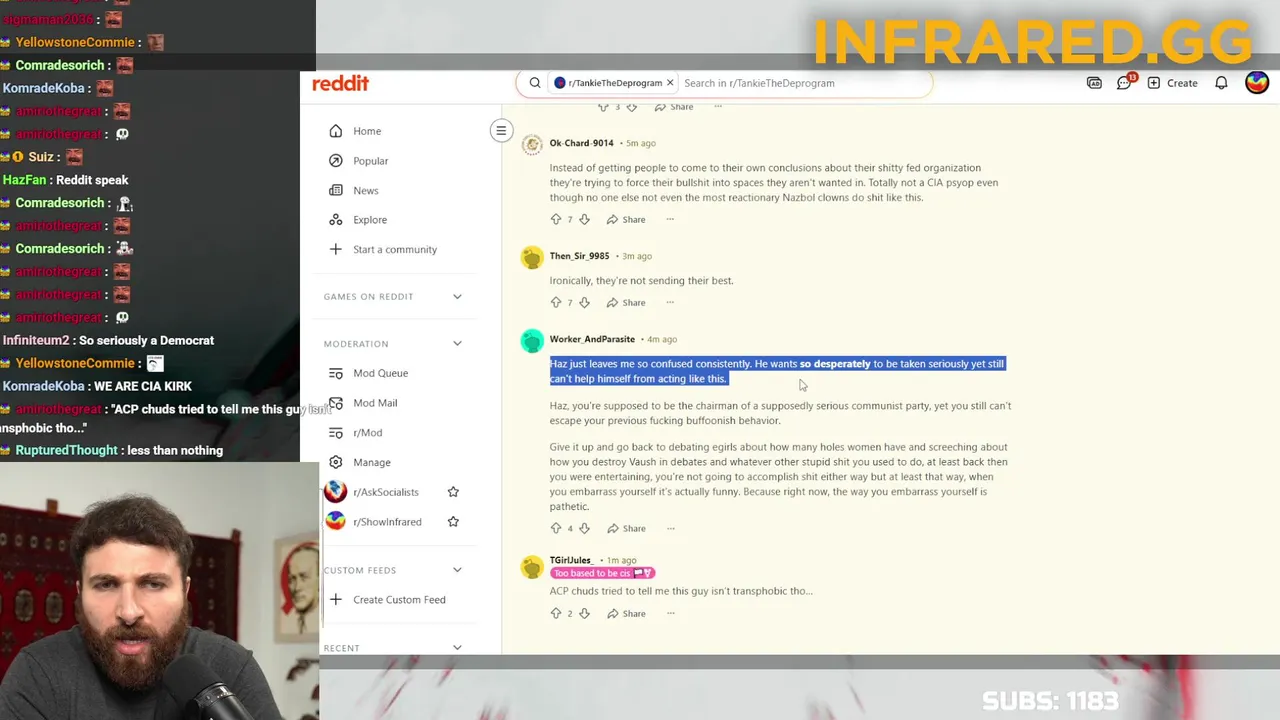Click Then_Sir_9985's avatar
This screenshot has height=720, width=1280.
(x=532, y=258)
